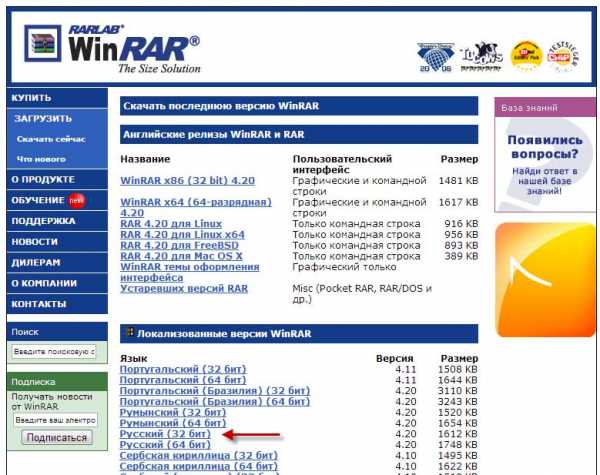Click the email subscription input field
This screenshot has width=600, height=475.
point(55,420)
